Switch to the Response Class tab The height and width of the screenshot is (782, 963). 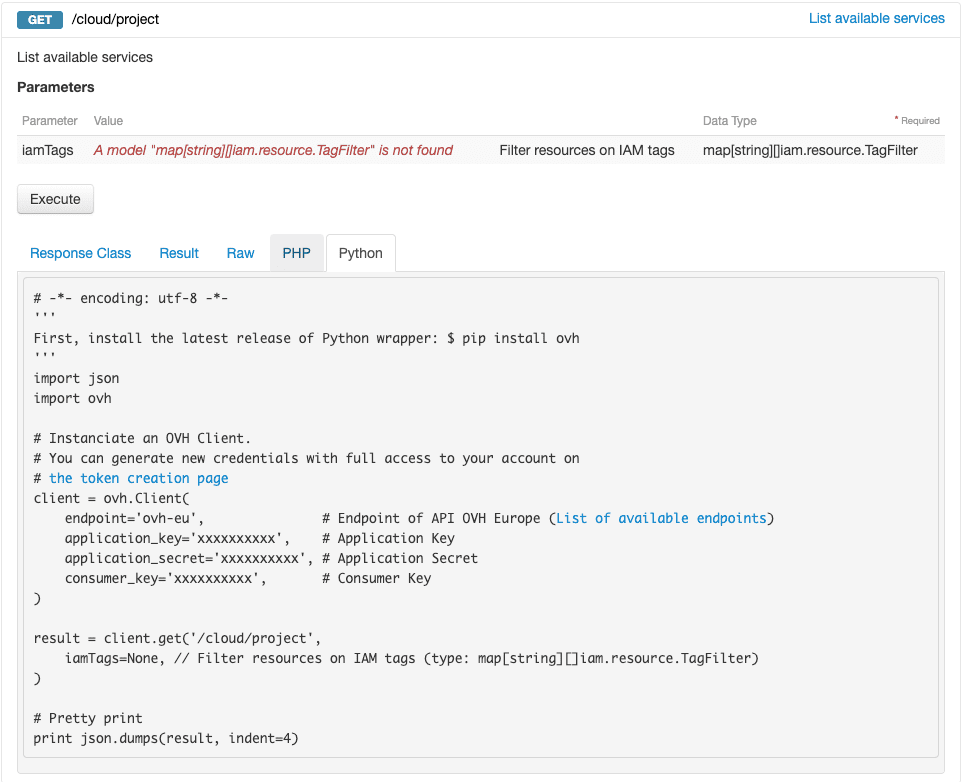(80, 253)
